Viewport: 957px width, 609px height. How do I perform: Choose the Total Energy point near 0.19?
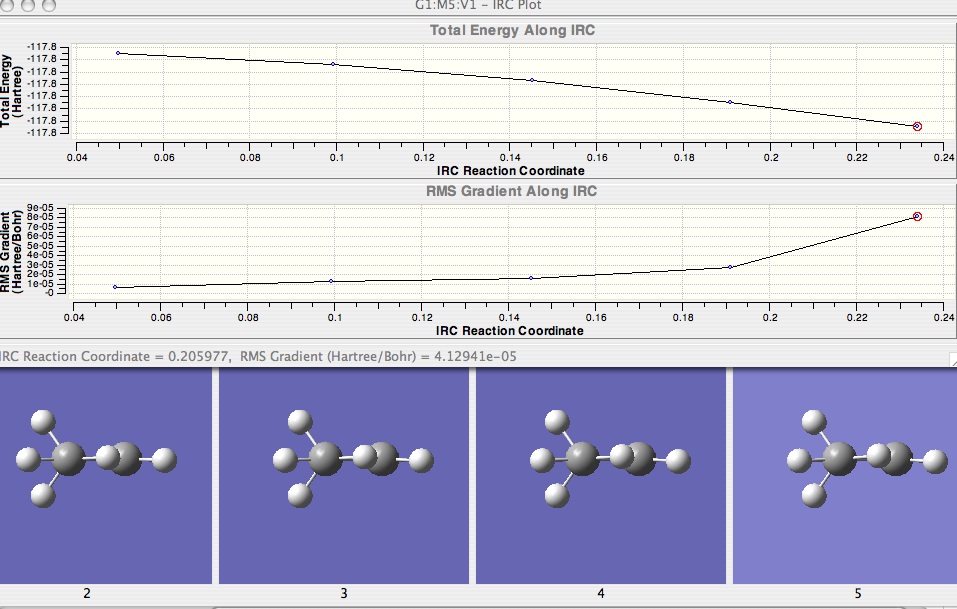pos(730,102)
